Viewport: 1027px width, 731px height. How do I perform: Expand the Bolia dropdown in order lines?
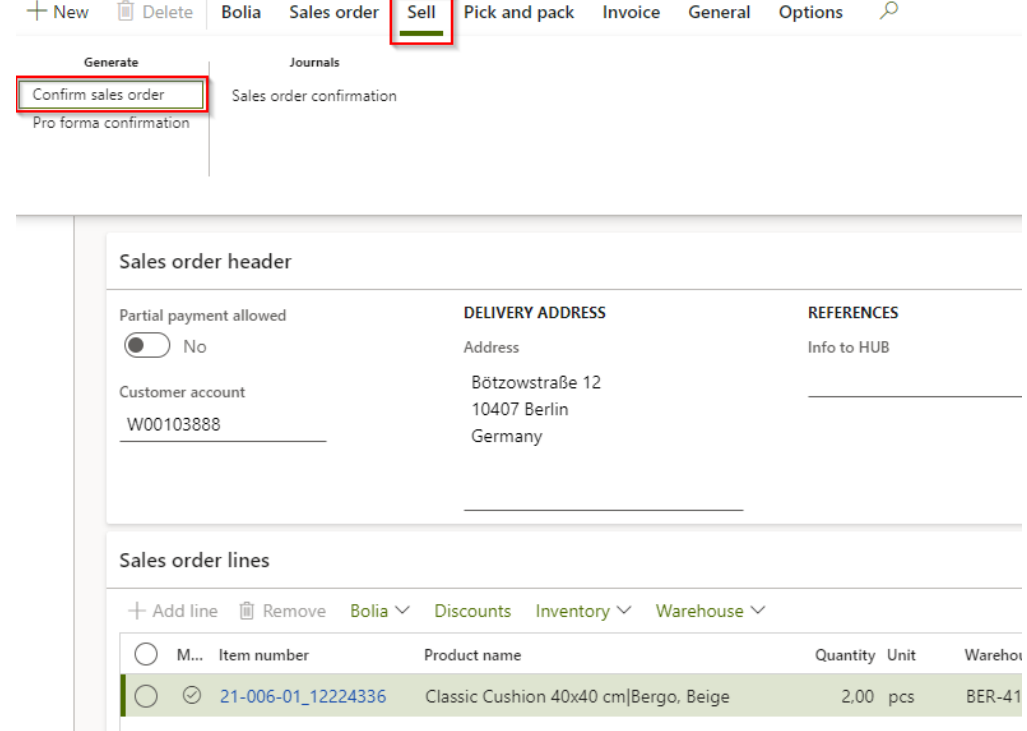tap(380, 611)
